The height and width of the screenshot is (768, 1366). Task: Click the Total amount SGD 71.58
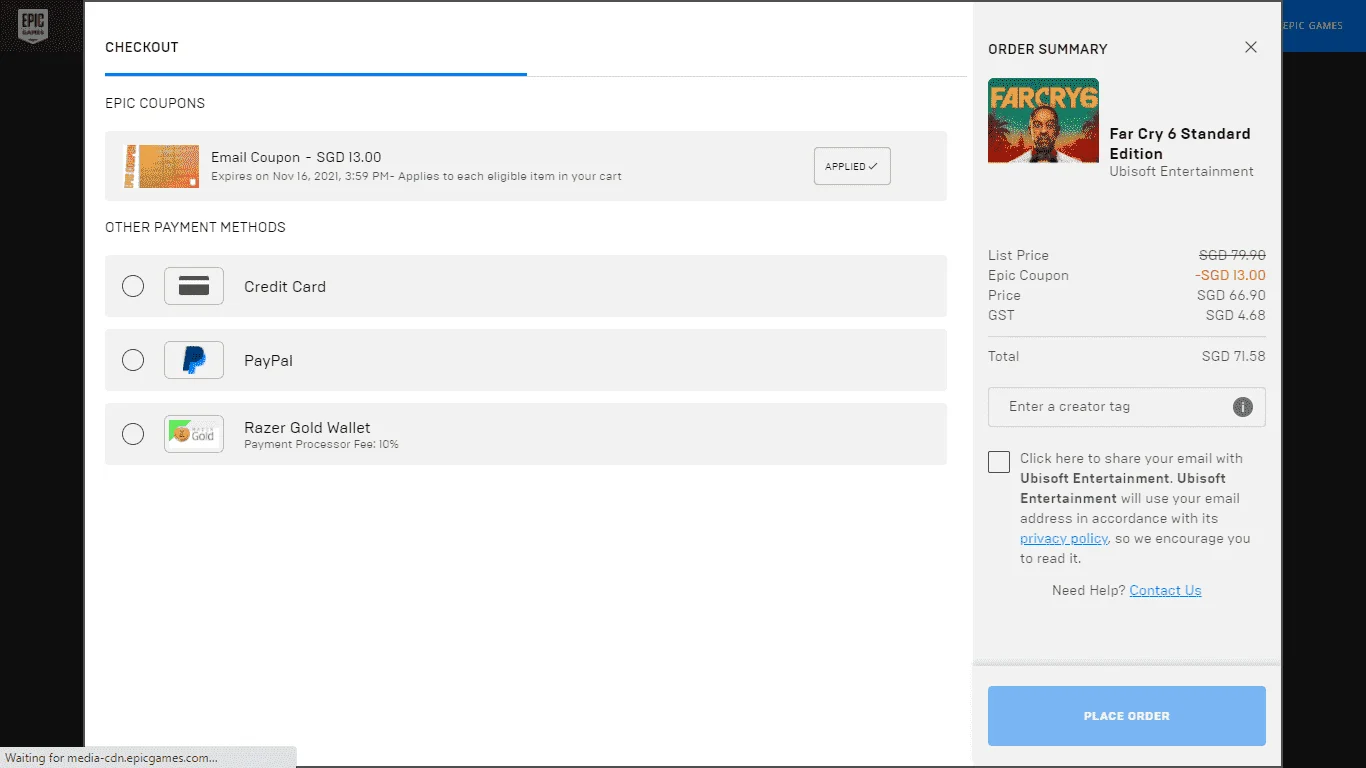click(1234, 356)
